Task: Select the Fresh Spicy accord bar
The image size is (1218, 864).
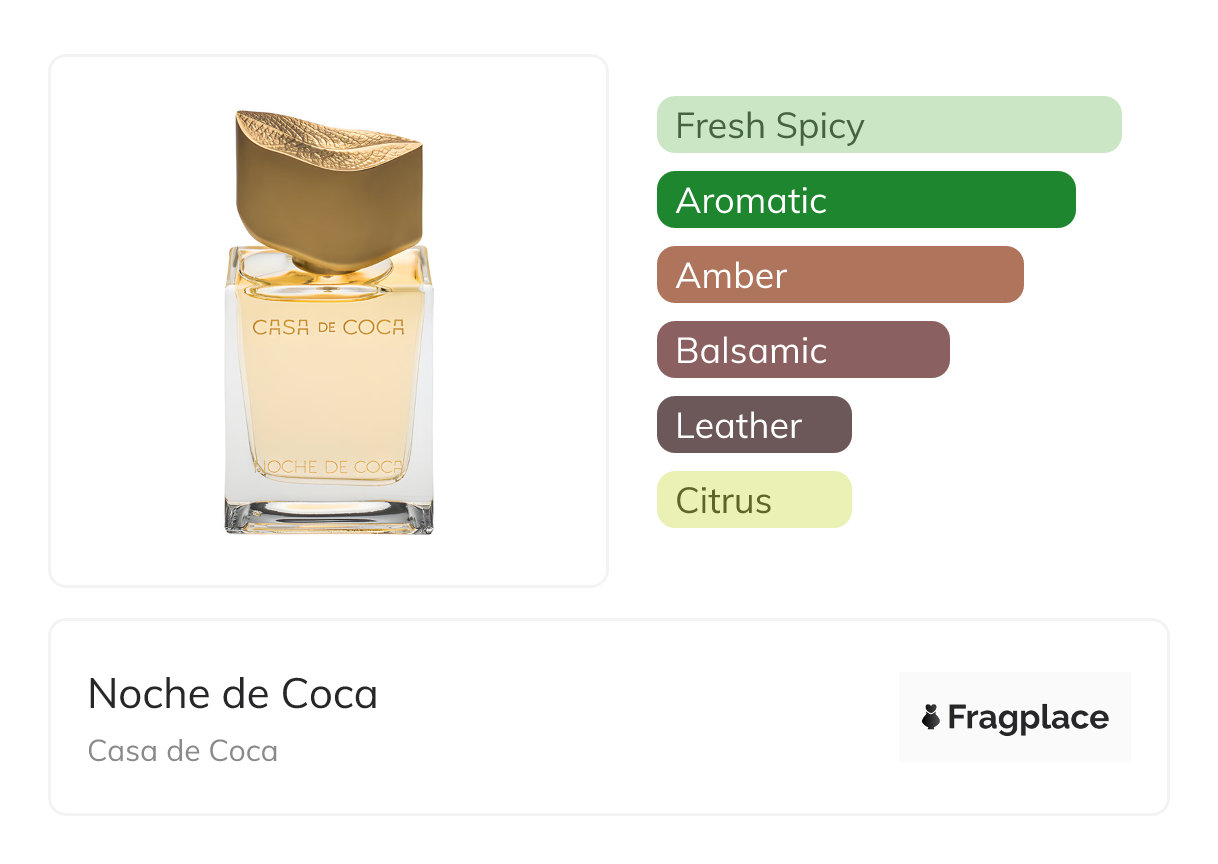Action: pos(888,125)
